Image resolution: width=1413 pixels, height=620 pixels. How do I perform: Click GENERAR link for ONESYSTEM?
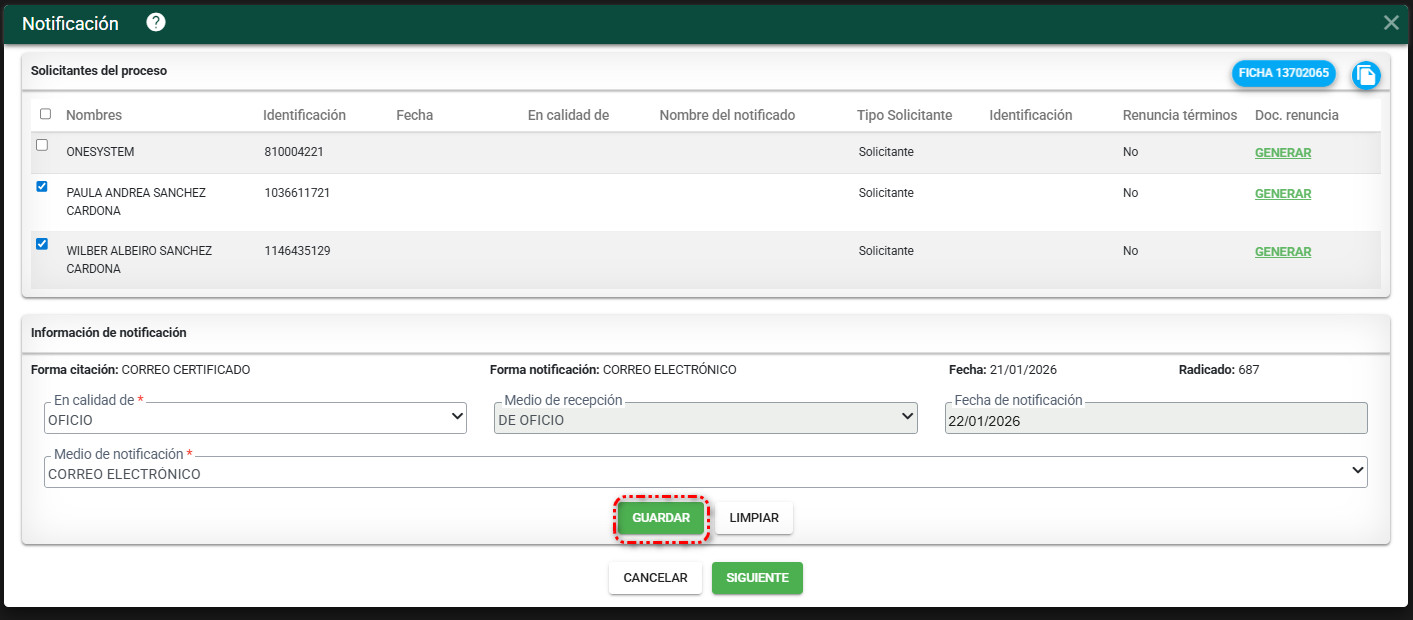(1282, 153)
